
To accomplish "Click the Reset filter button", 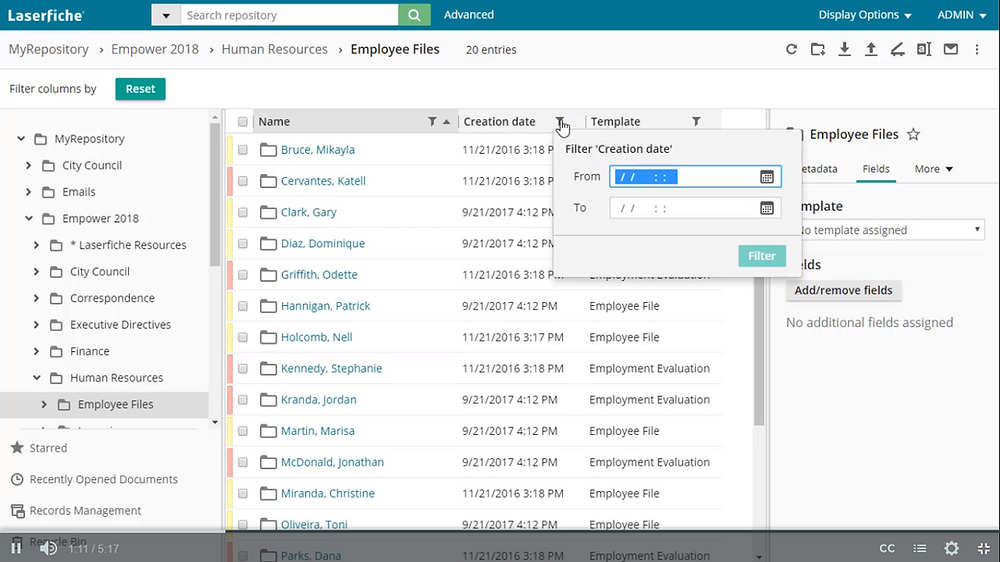I will [140, 89].
